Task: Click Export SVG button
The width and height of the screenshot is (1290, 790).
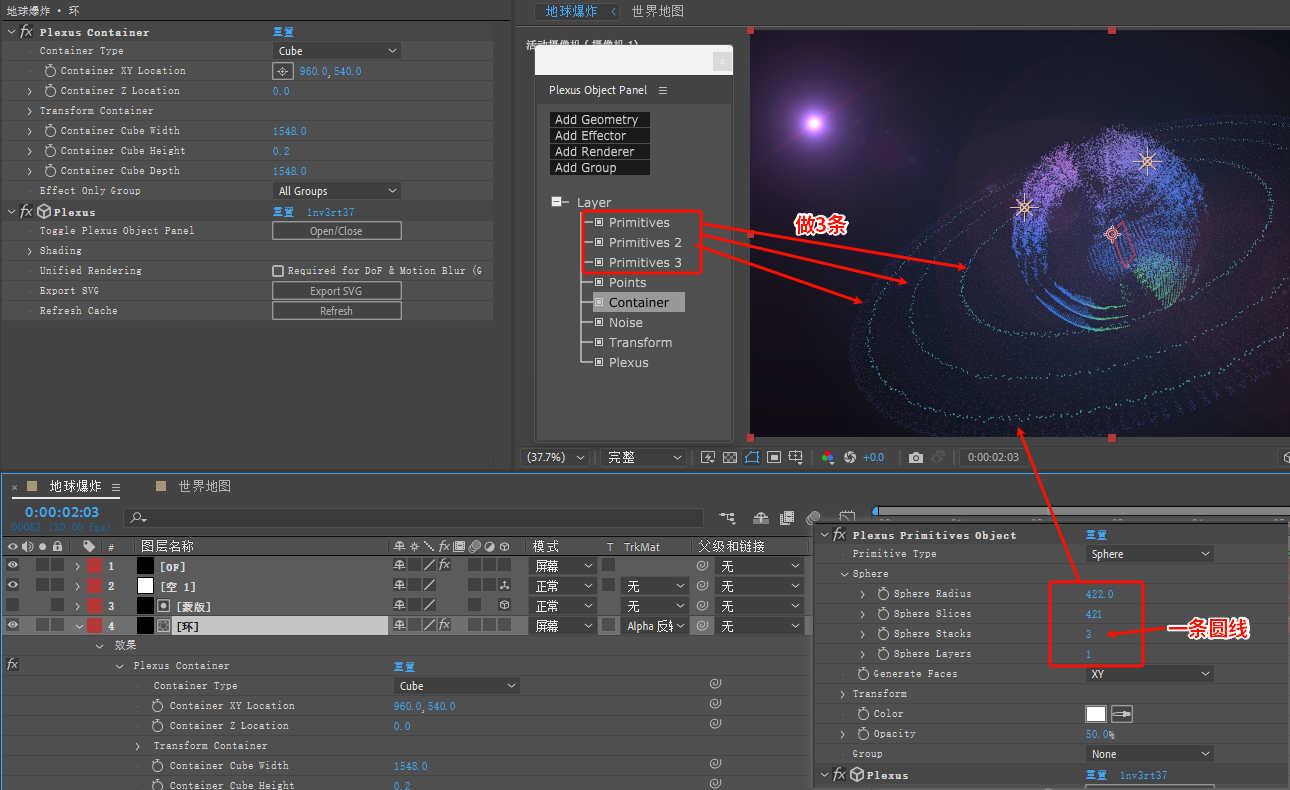Action: tap(337, 291)
